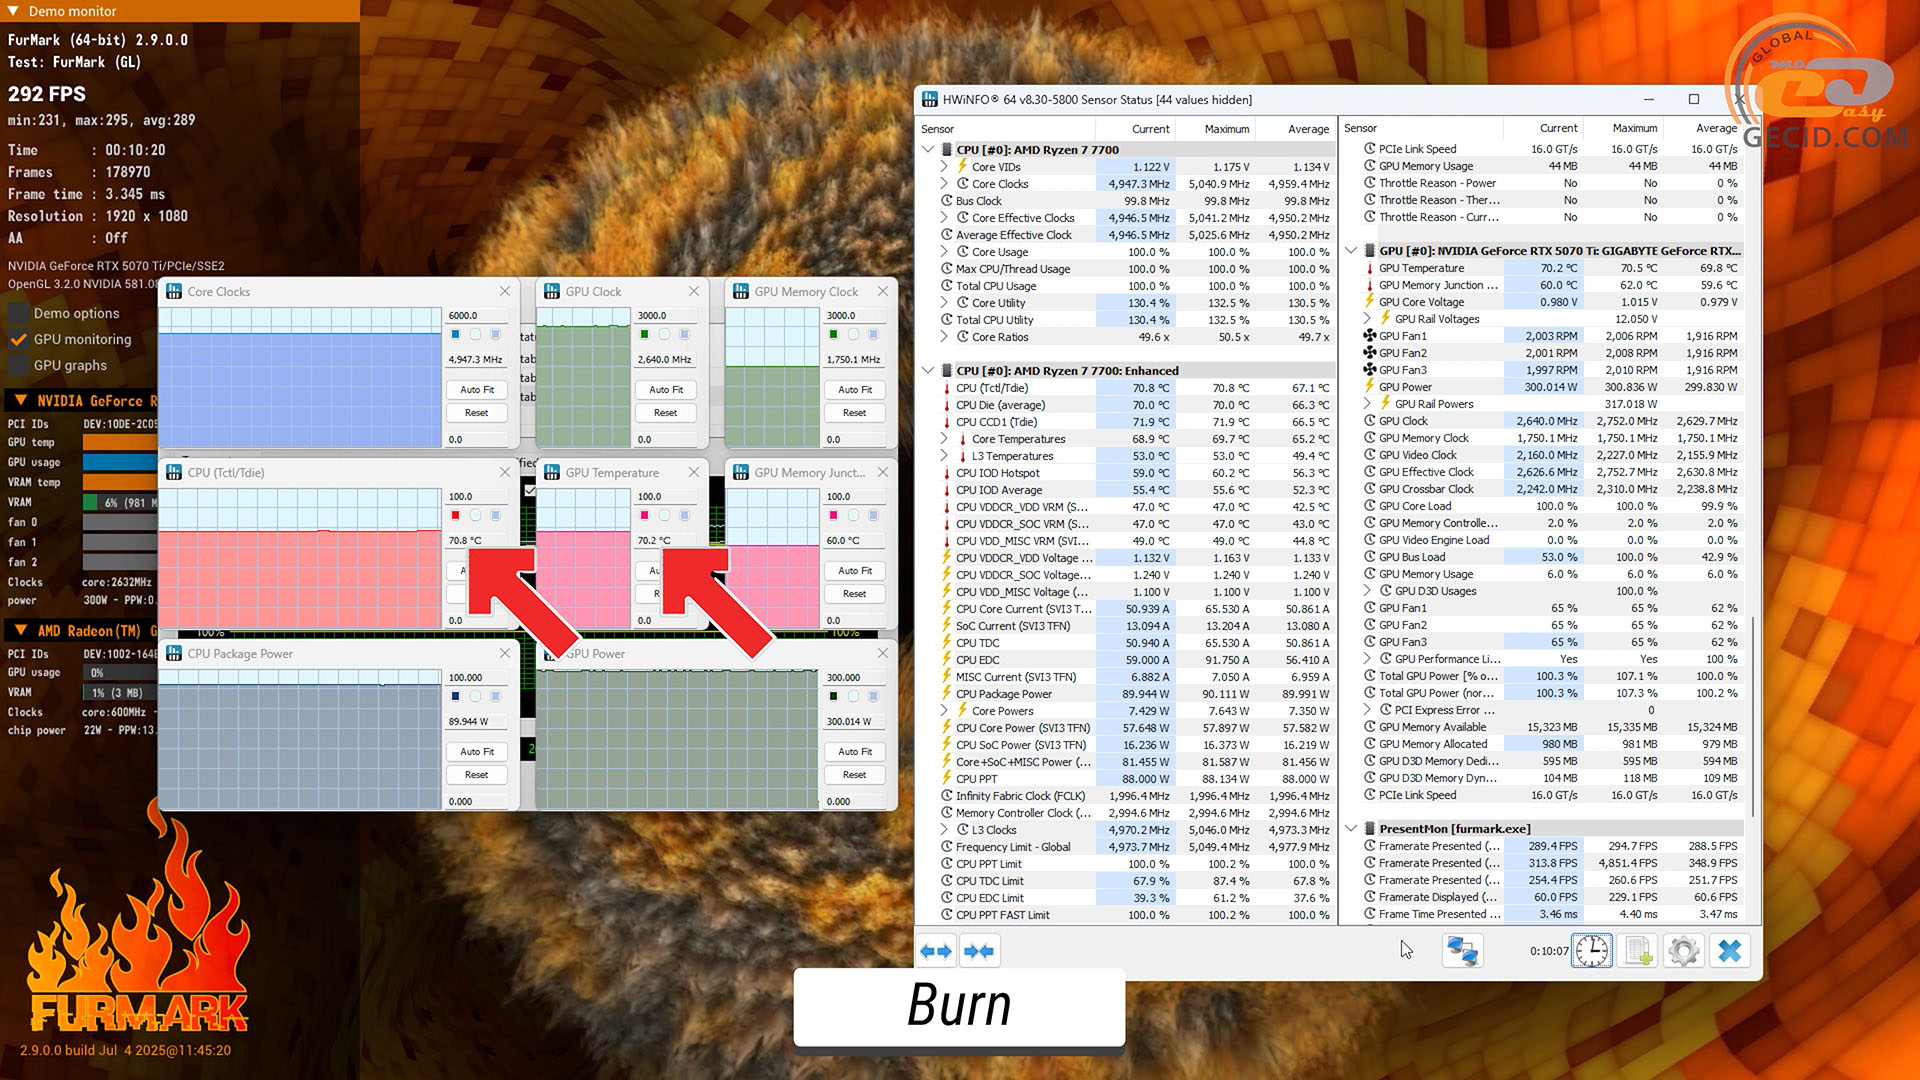The height and width of the screenshot is (1080, 1920).
Task: Click the HWiNFO icon in the GPU Memory Clock graph title
Action: [x=741, y=291]
